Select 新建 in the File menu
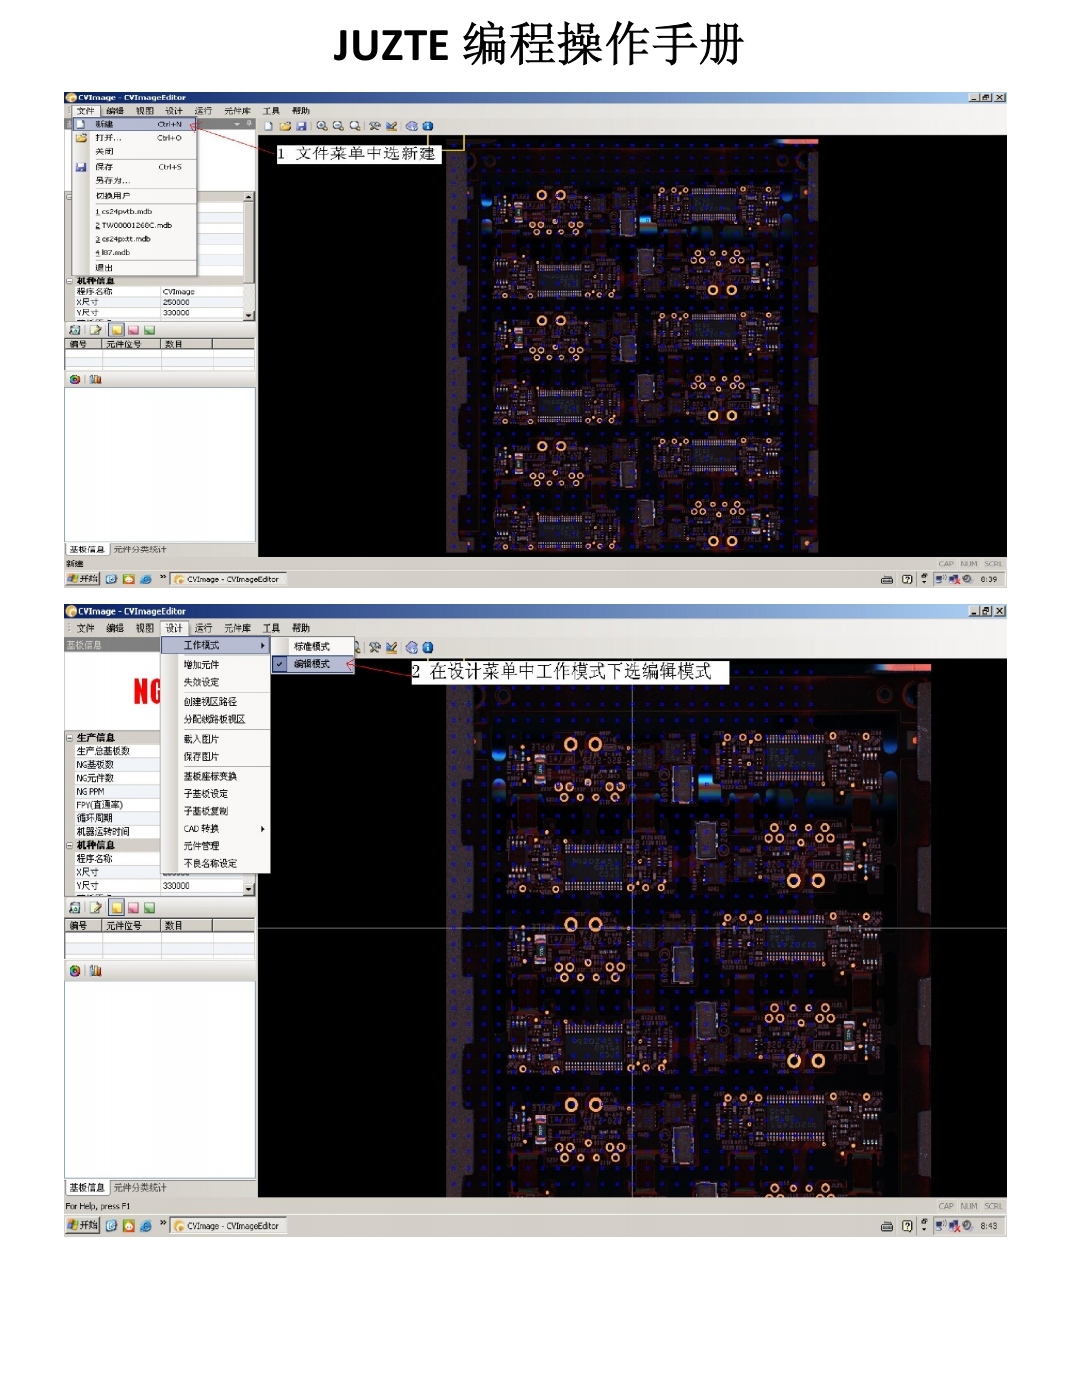The height and width of the screenshot is (1396, 1080). [134, 125]
